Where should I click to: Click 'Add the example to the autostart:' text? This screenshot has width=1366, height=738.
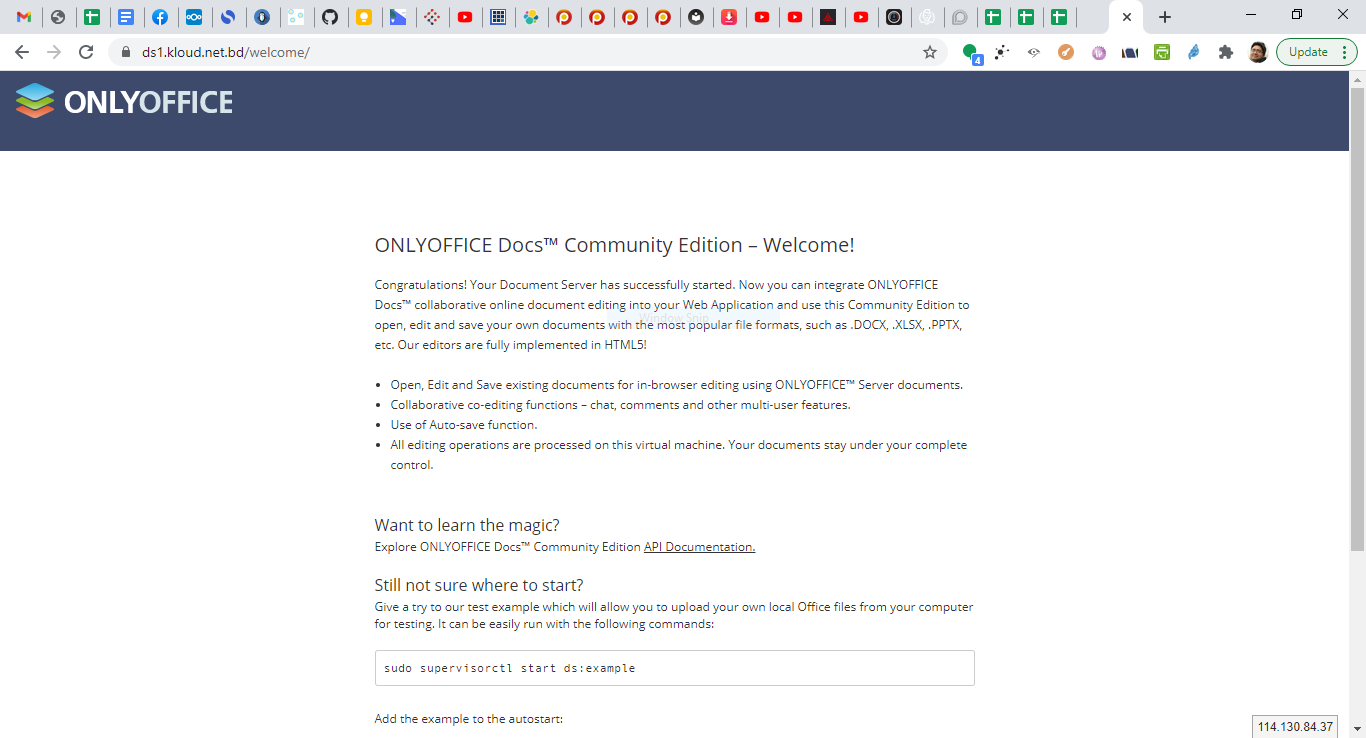click(x=469, y=719)
